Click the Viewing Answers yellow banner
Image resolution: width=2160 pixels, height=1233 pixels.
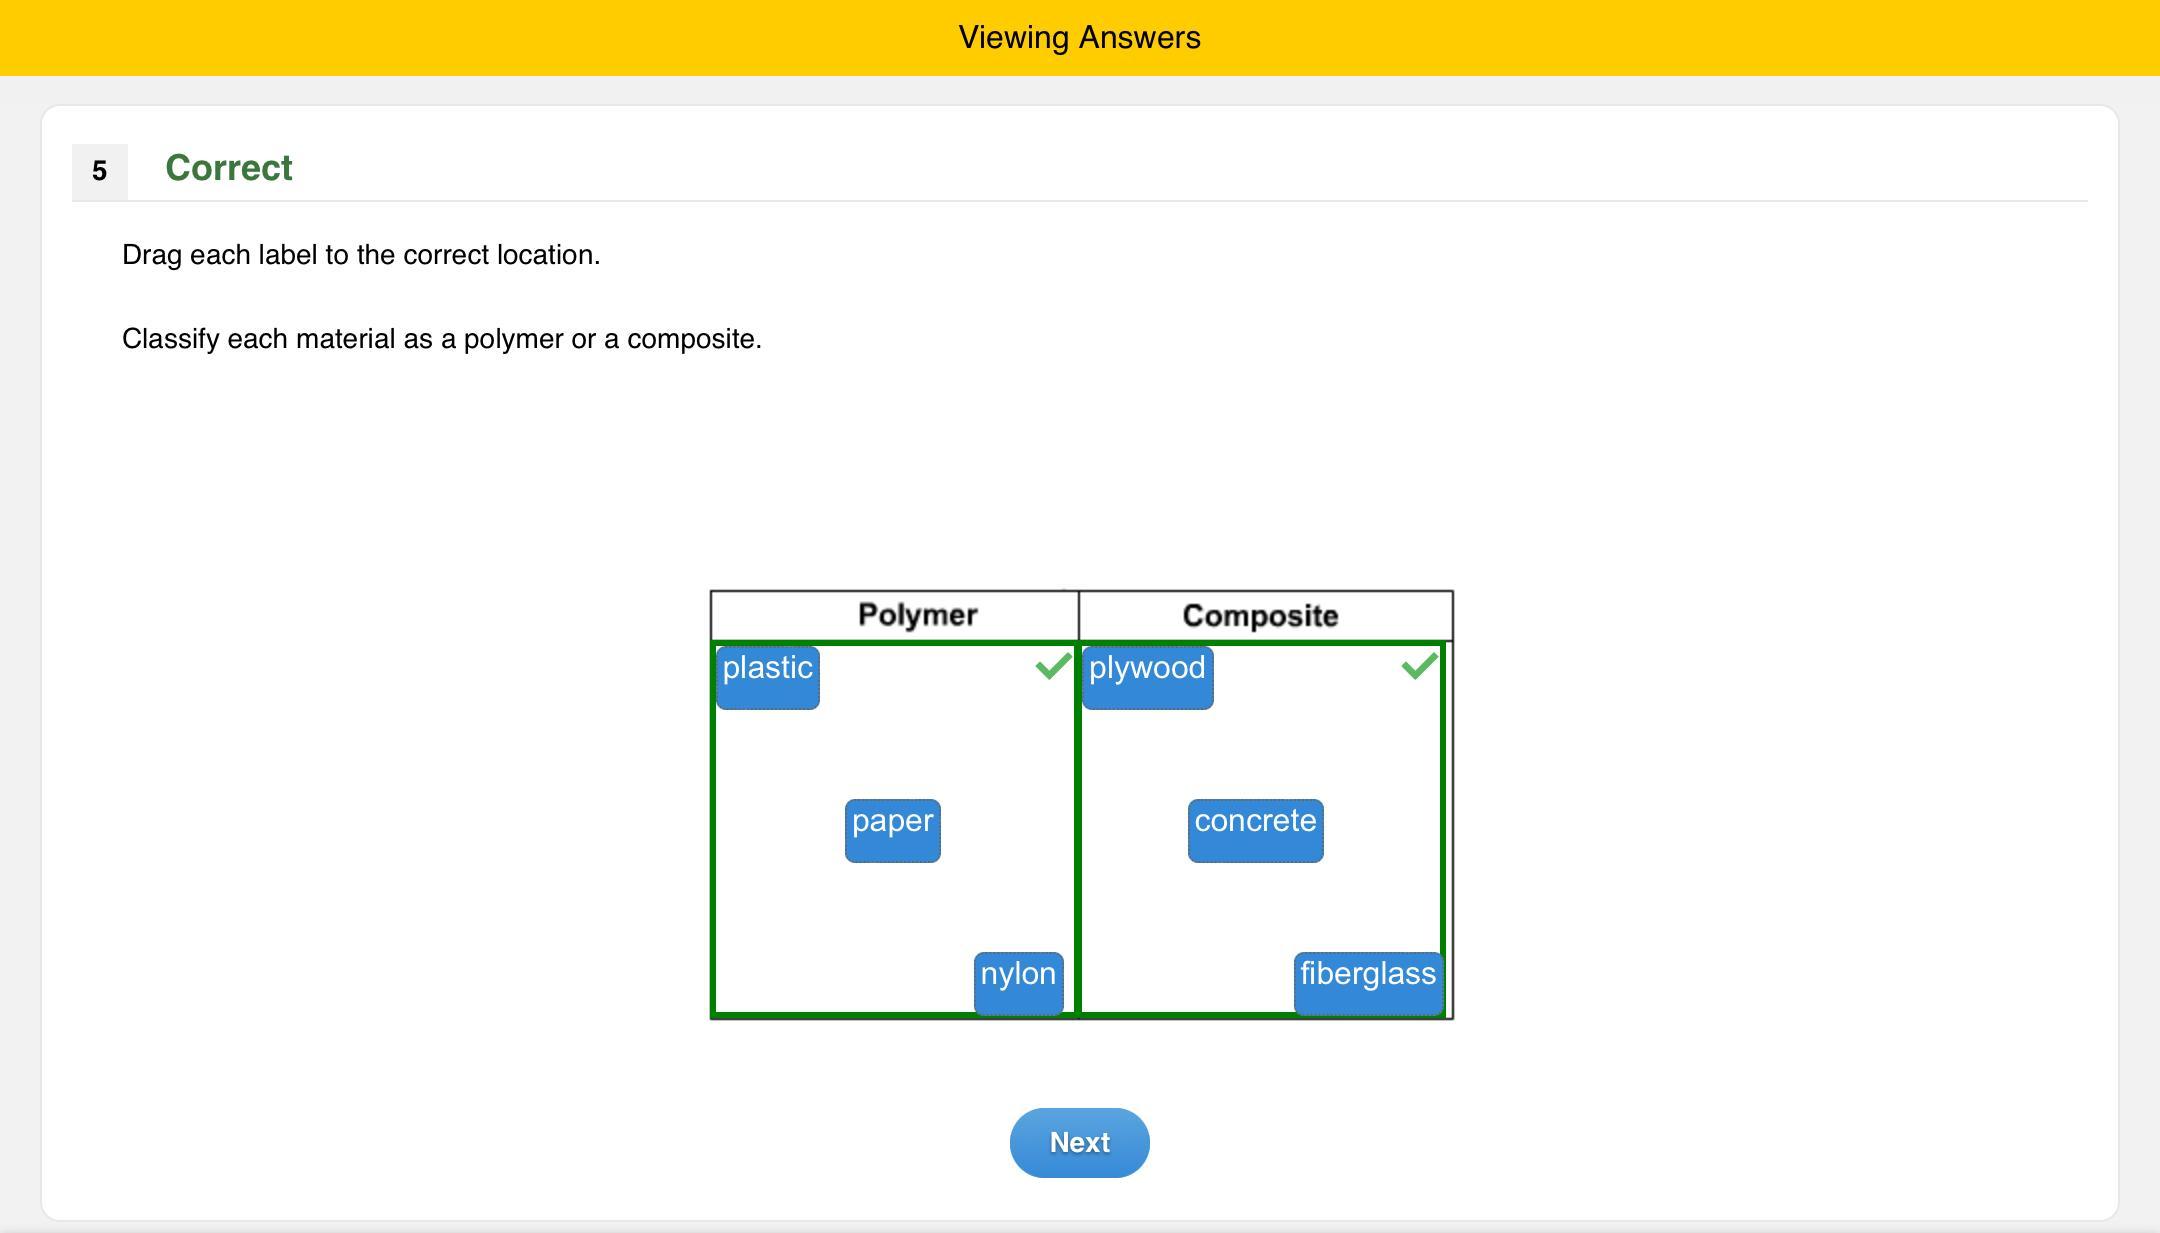click(x=1079, y=37)
